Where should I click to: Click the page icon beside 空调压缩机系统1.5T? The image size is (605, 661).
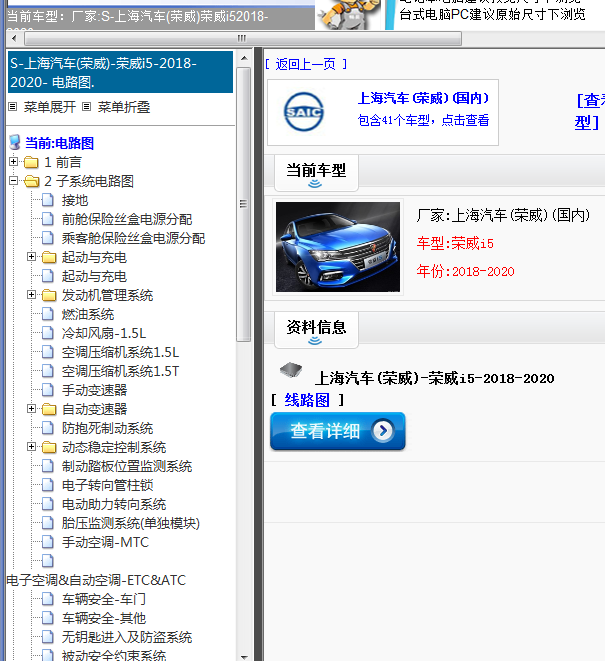(48, 371)
